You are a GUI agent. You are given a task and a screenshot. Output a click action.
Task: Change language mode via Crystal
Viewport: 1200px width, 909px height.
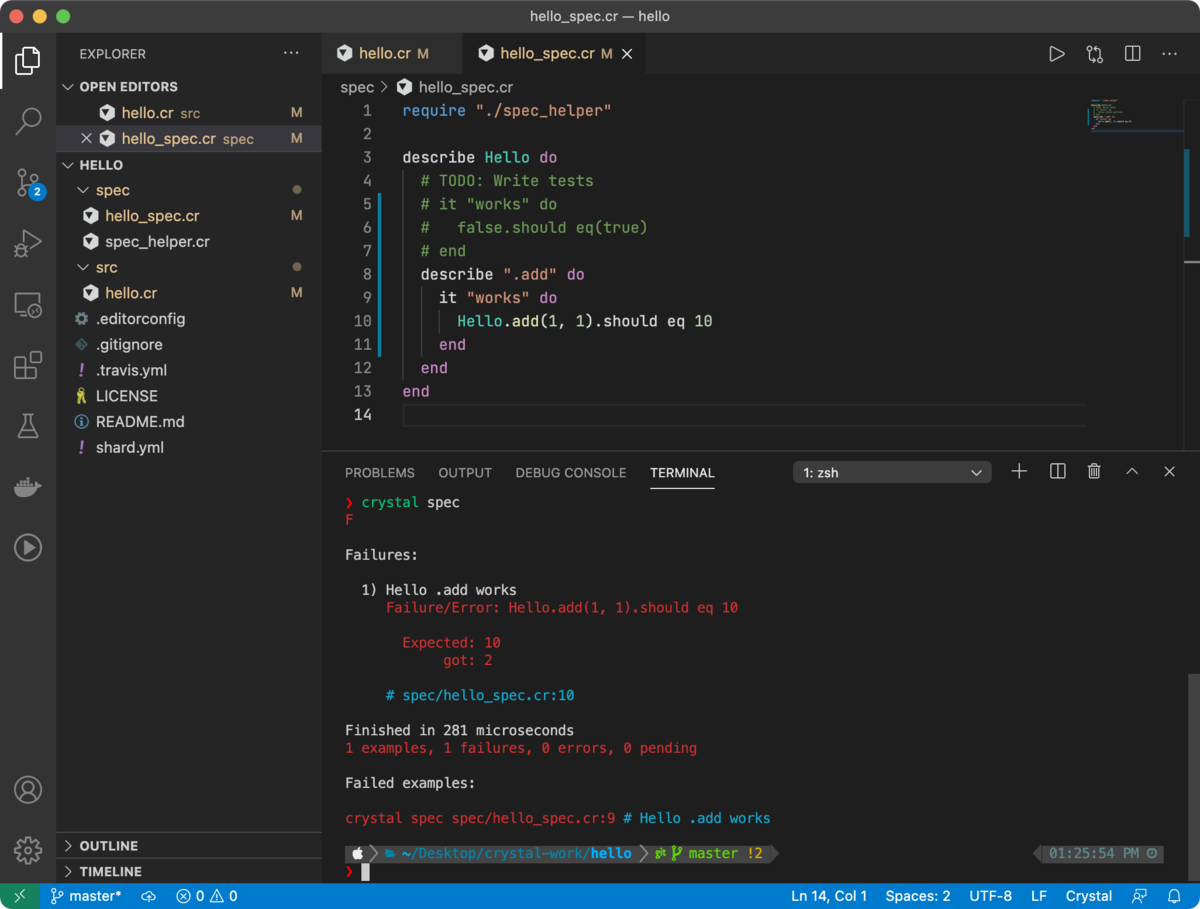tap(1089, 896)
